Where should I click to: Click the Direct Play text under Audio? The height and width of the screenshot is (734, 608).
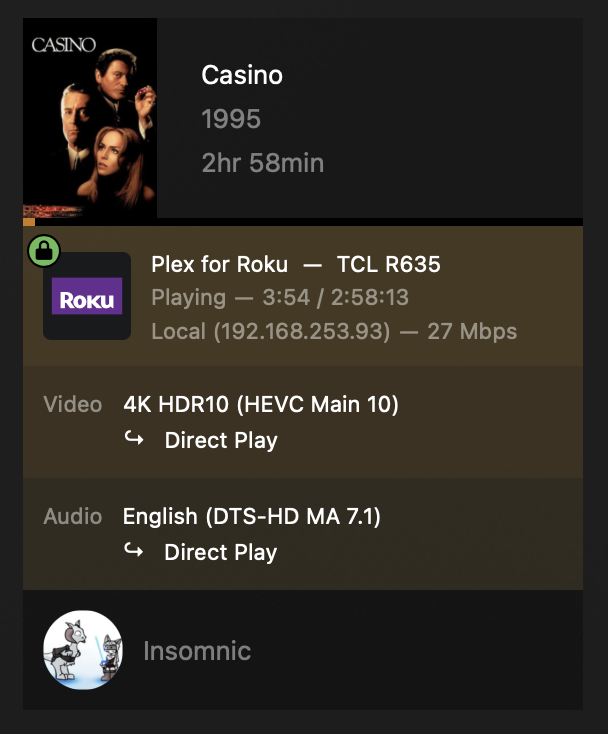click(x=221, y=552)
